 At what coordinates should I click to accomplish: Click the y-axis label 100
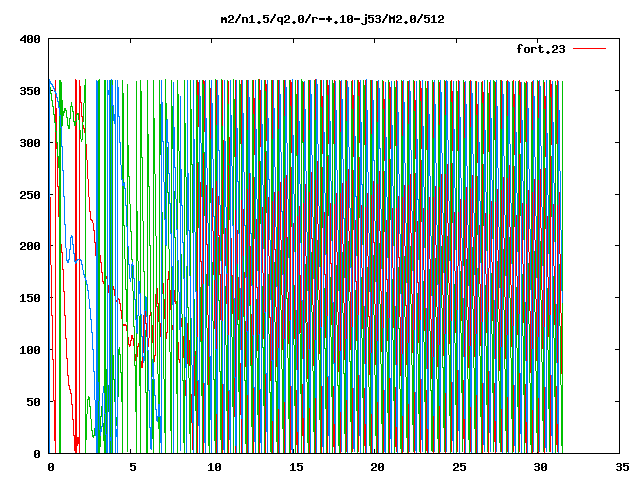coord(30,350)
